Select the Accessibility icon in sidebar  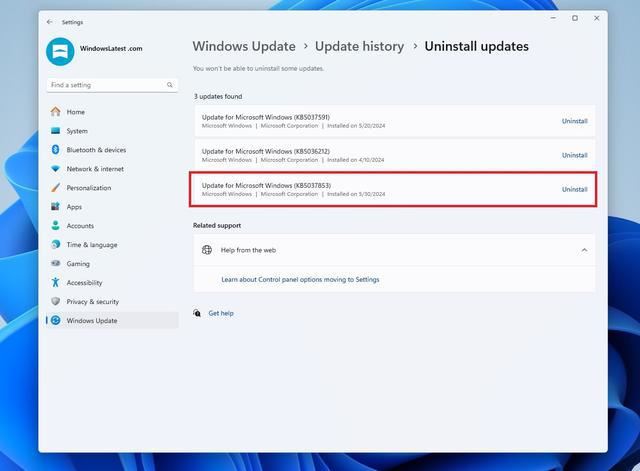click(56, 283)
